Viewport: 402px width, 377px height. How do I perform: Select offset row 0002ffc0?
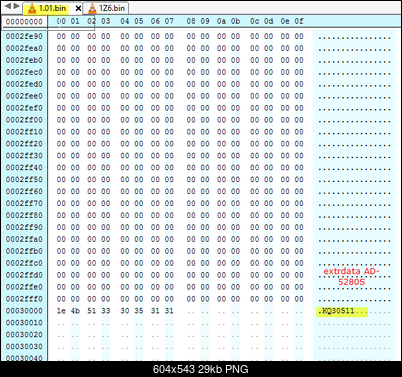click(24, 263)
